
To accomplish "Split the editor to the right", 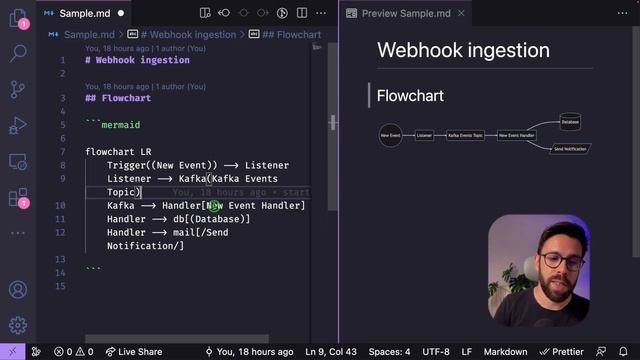I will click(x=302, y=13).
